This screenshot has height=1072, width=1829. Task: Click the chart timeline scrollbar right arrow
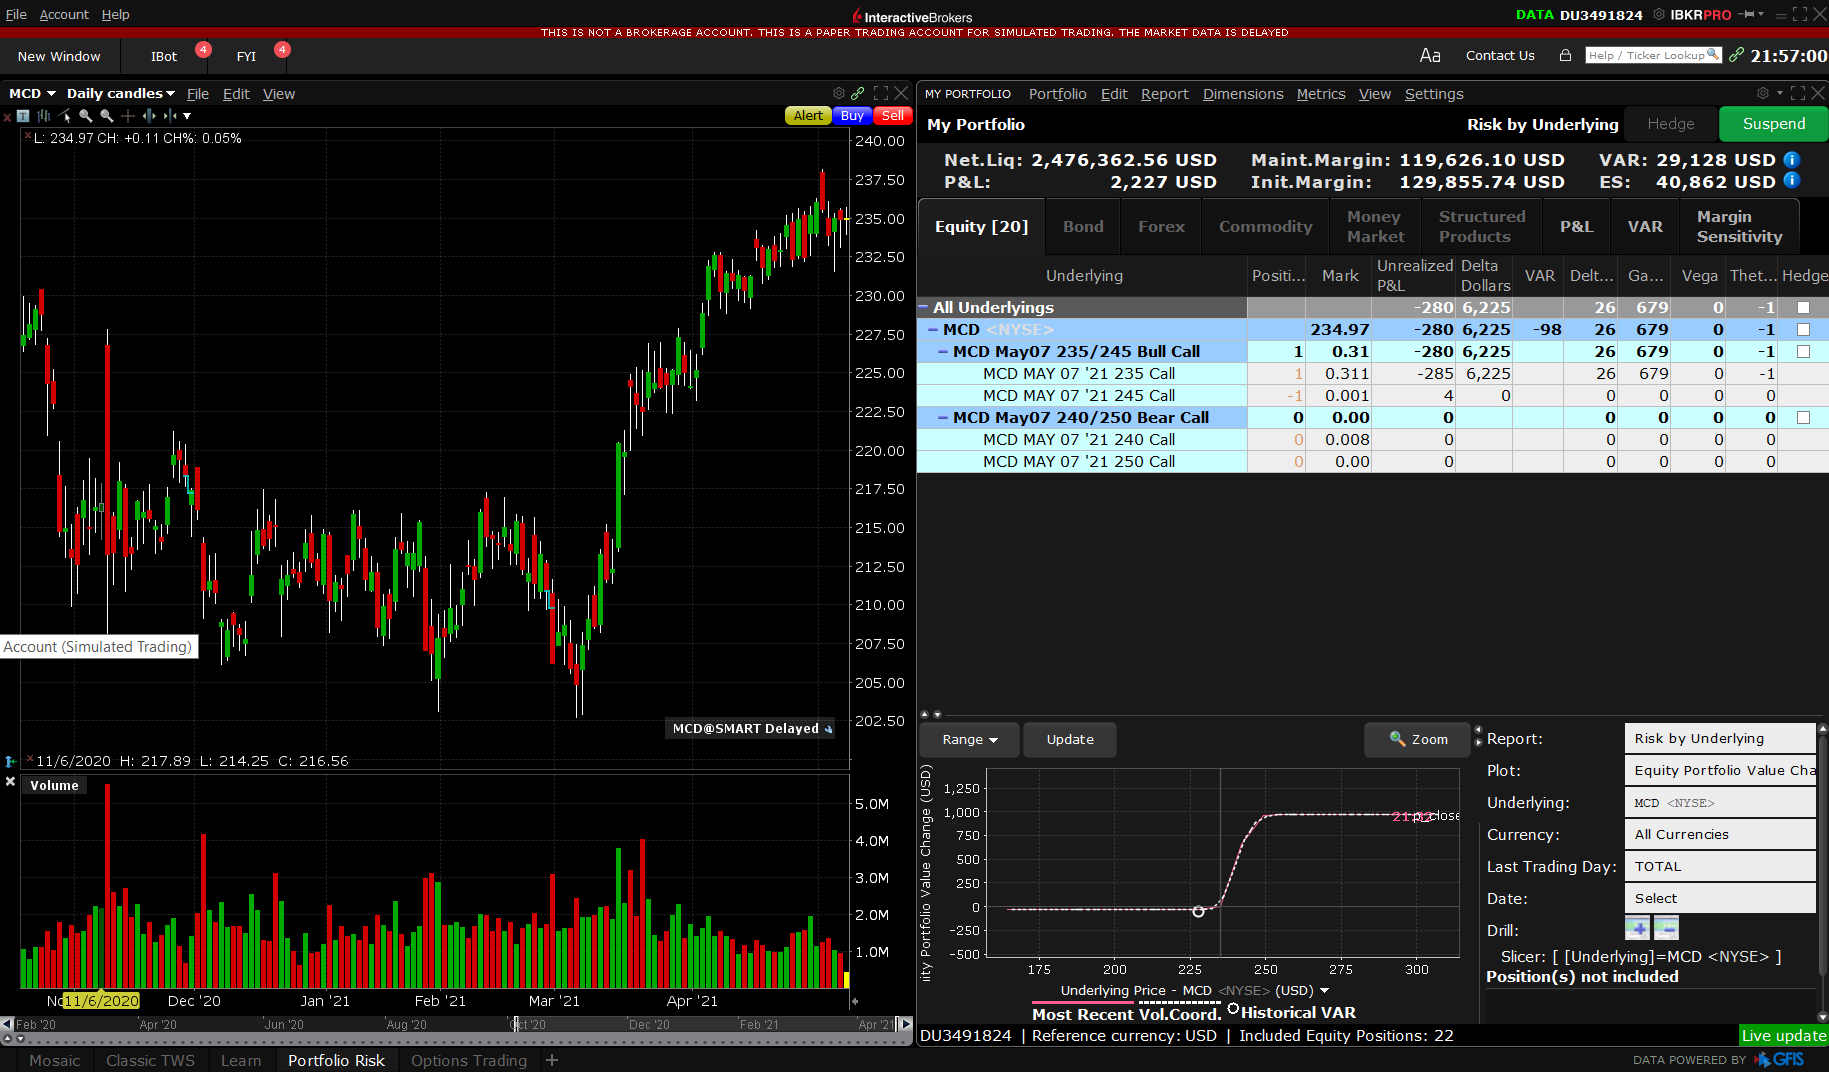click(x=905, y=1024)
